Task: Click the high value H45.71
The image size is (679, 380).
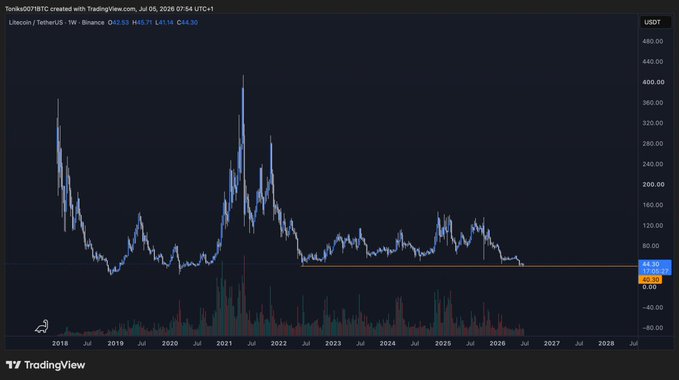Action: click(x=142, y=23)
